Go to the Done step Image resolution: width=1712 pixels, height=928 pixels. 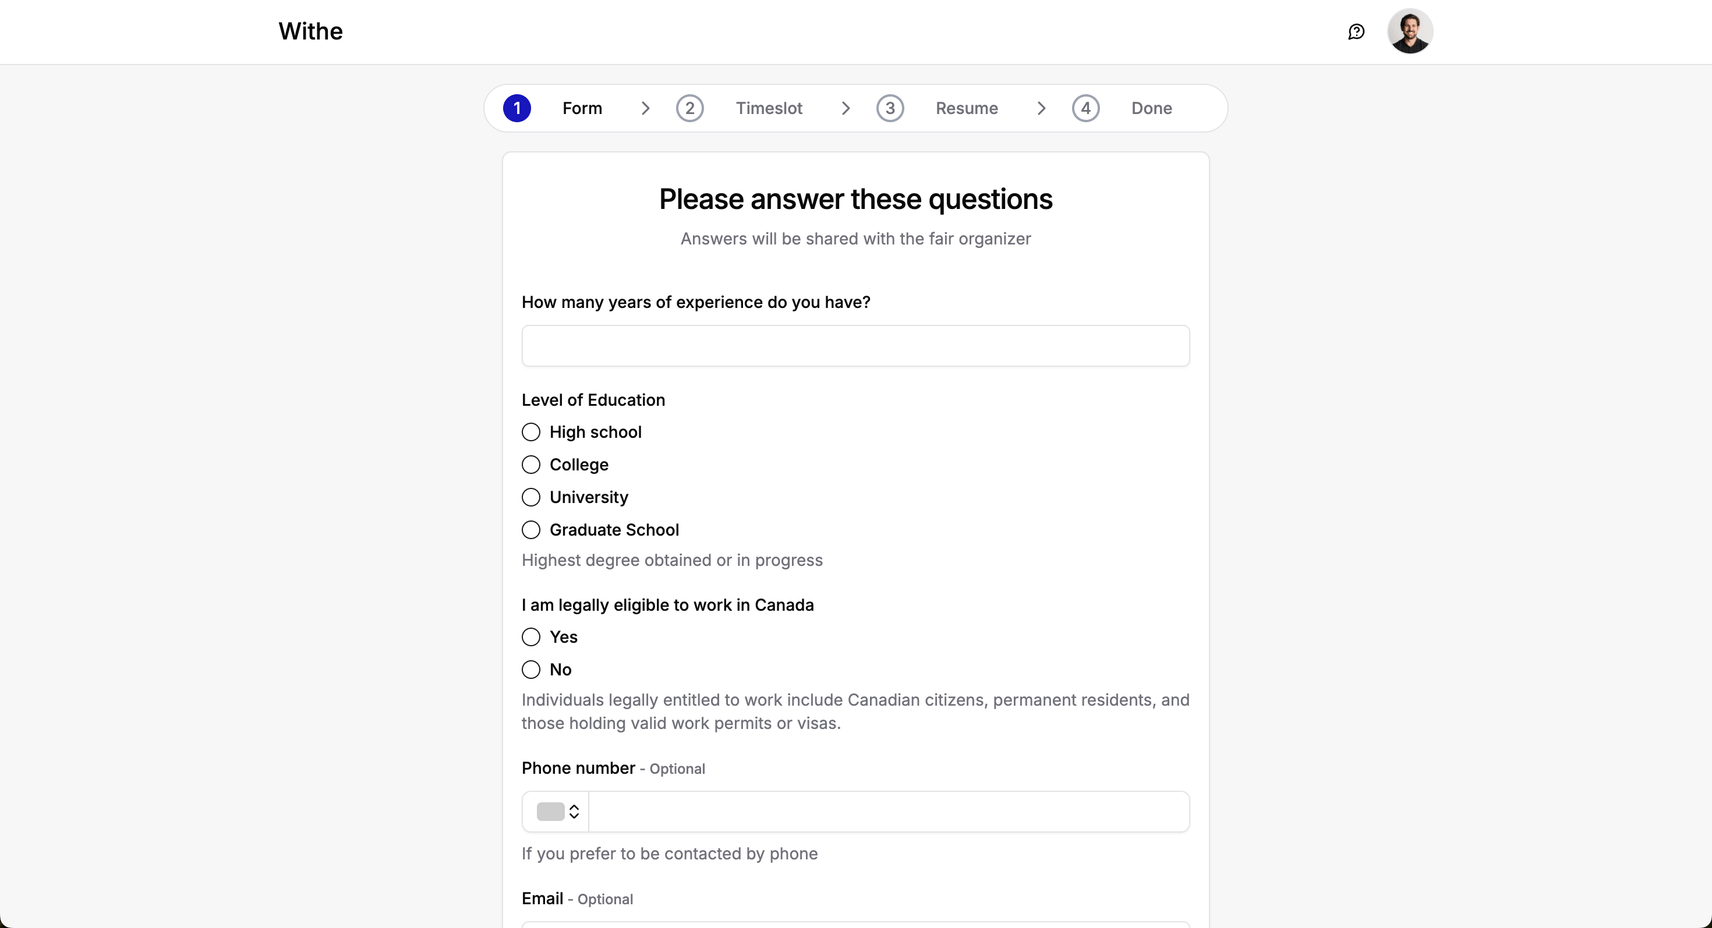pos(1152,108)
